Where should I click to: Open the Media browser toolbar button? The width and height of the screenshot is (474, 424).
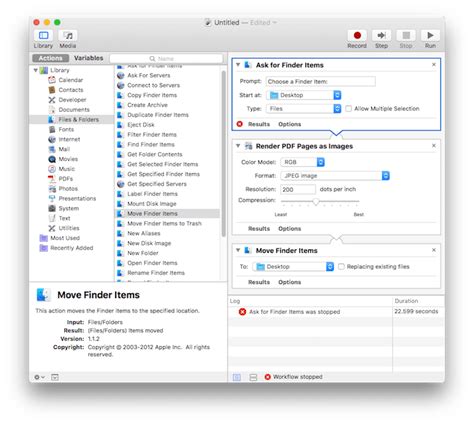point(68,35)
